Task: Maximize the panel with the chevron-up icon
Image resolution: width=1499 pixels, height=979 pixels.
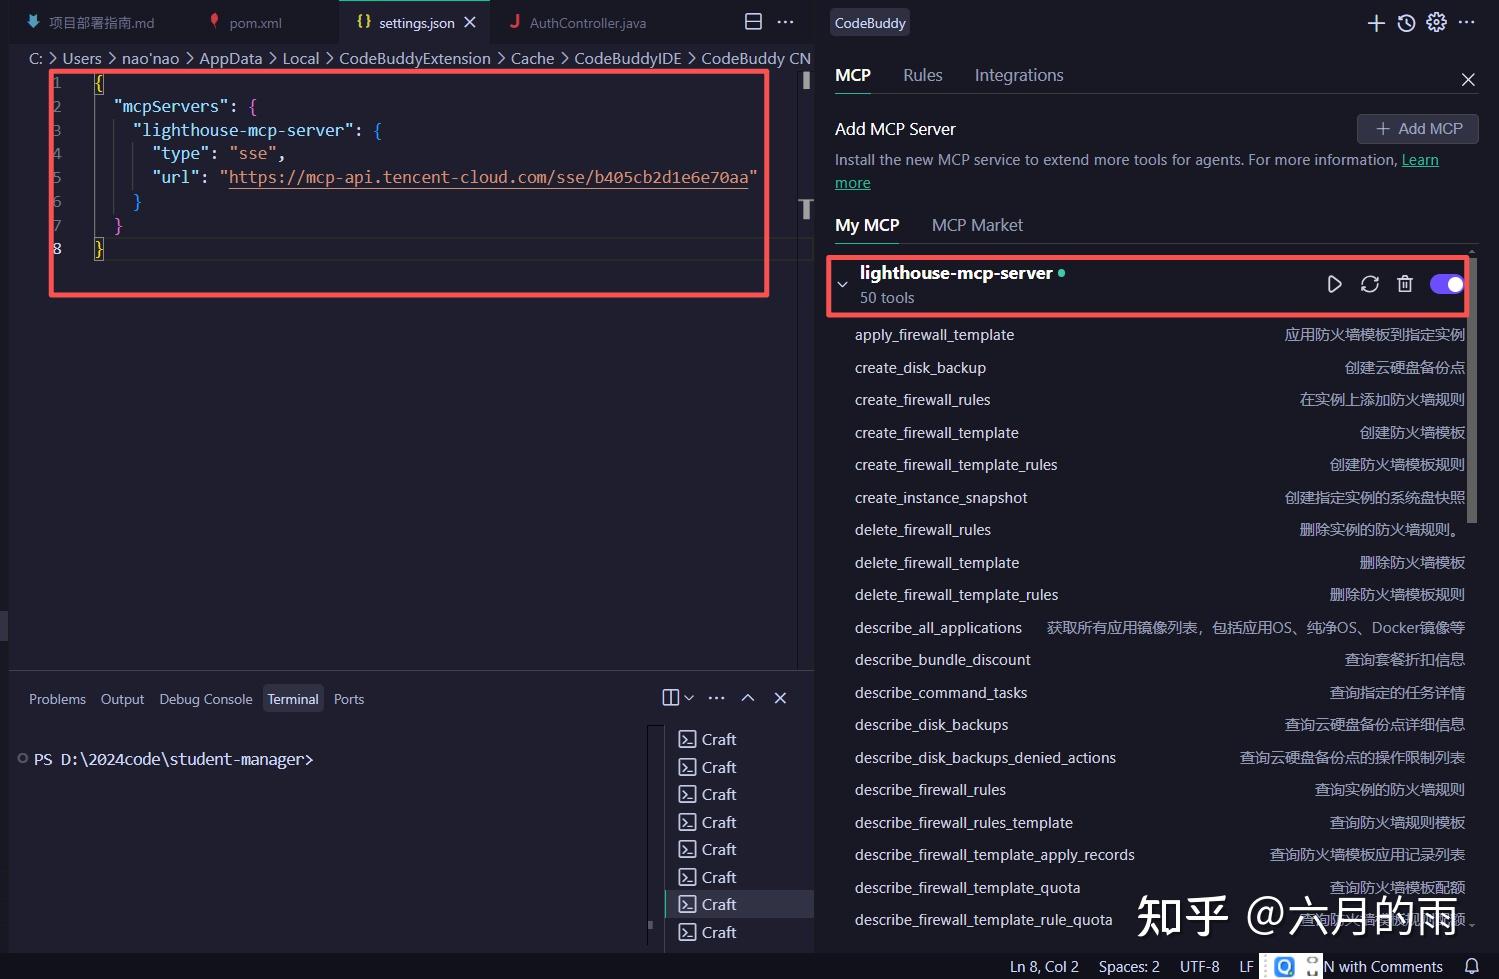Action: click(x=748, y=698)
